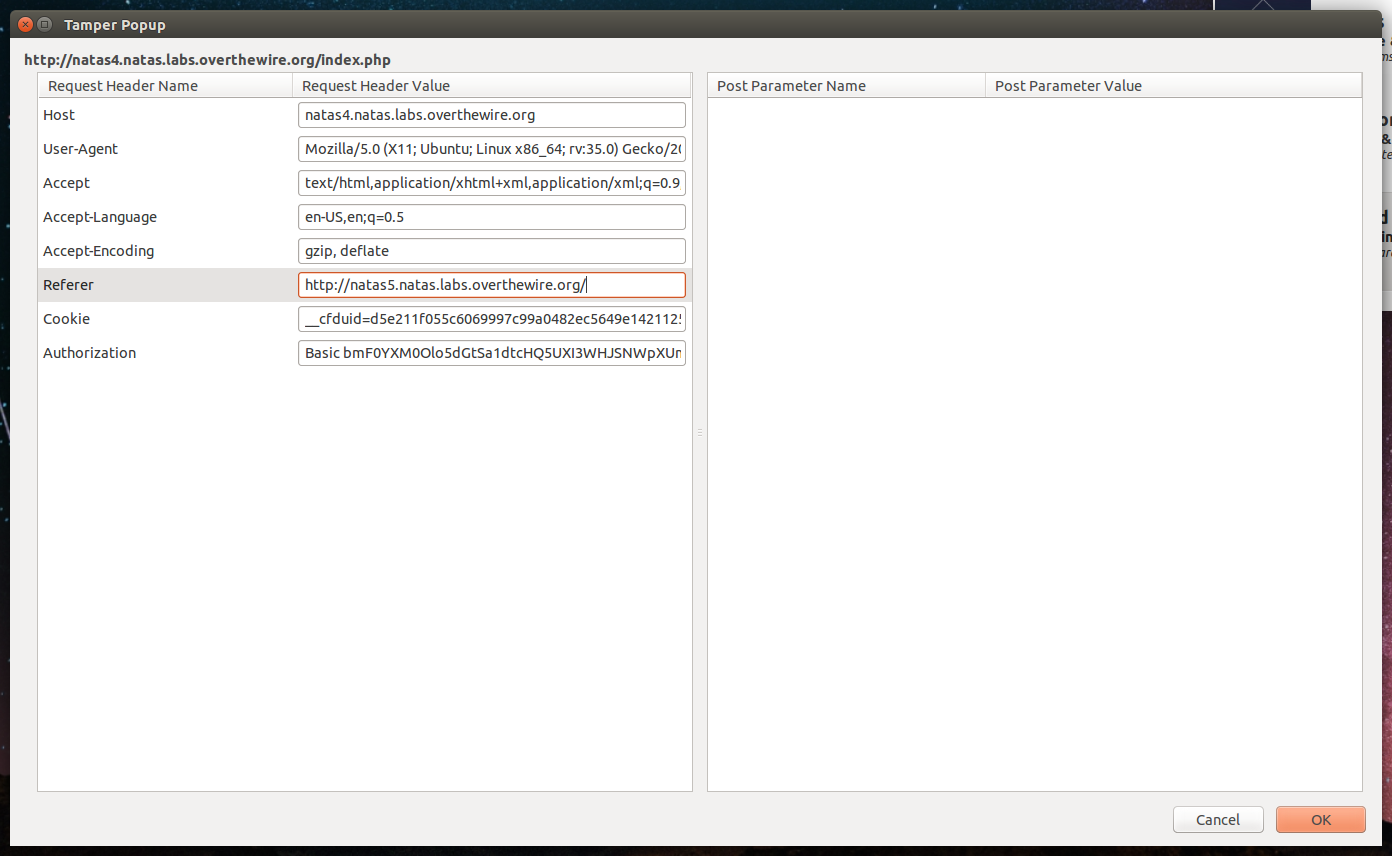Click the Post Parameter Name column header

coord(845,86)
